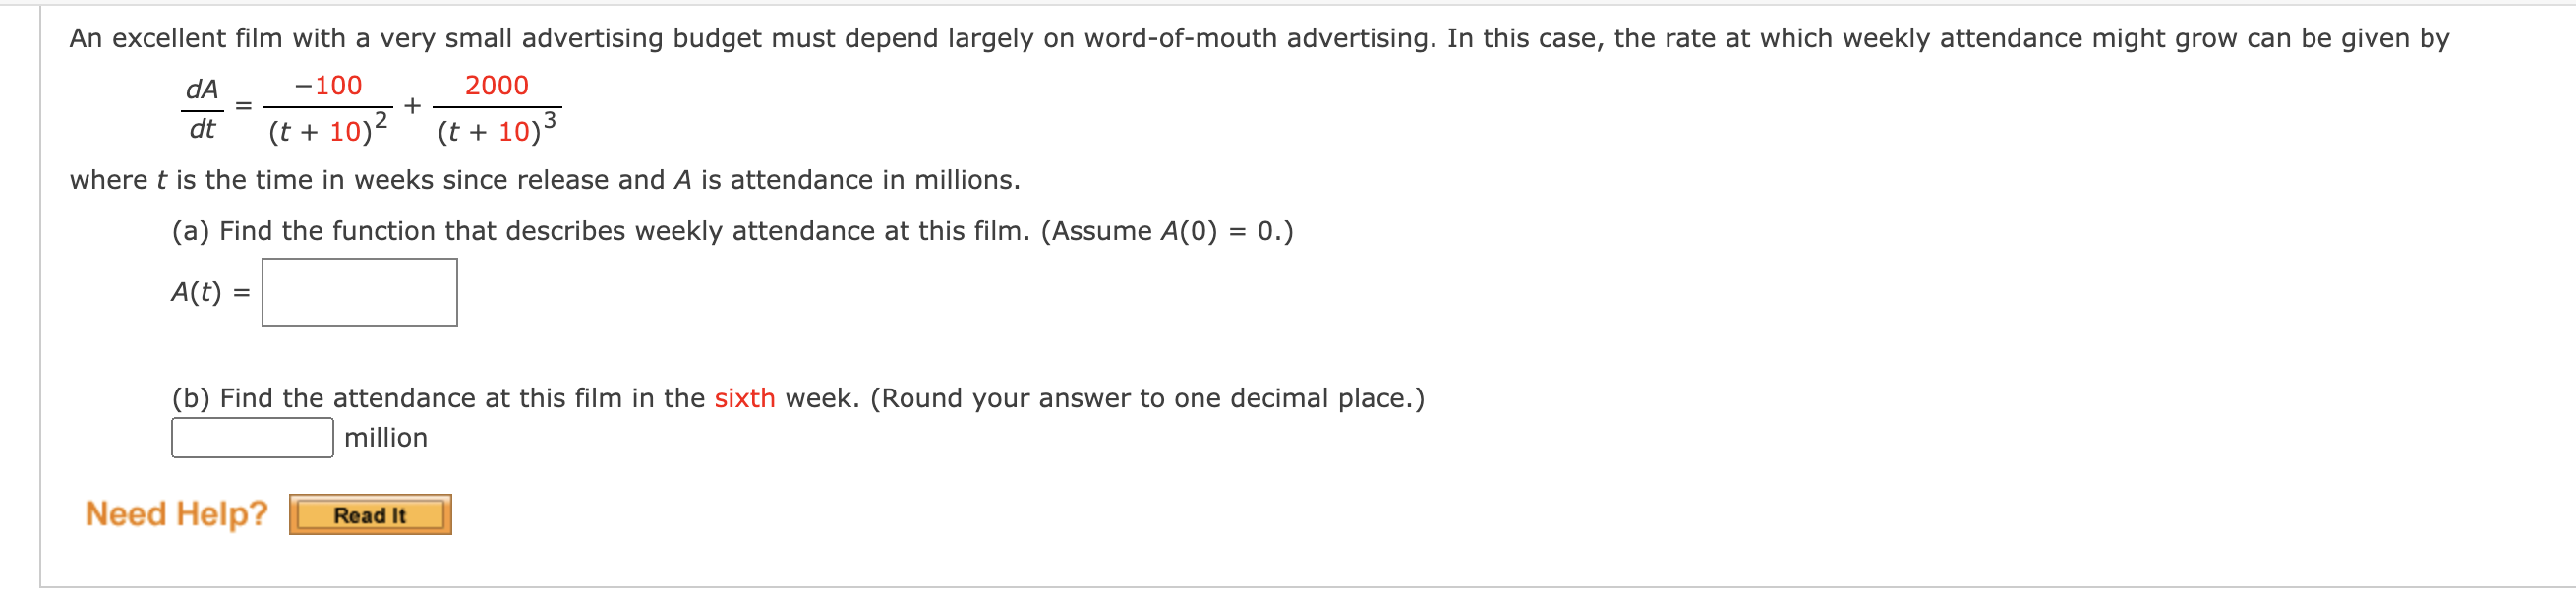Select the red fraction term 2000
Screen dimensions: 2576x600
pos(498,86)
